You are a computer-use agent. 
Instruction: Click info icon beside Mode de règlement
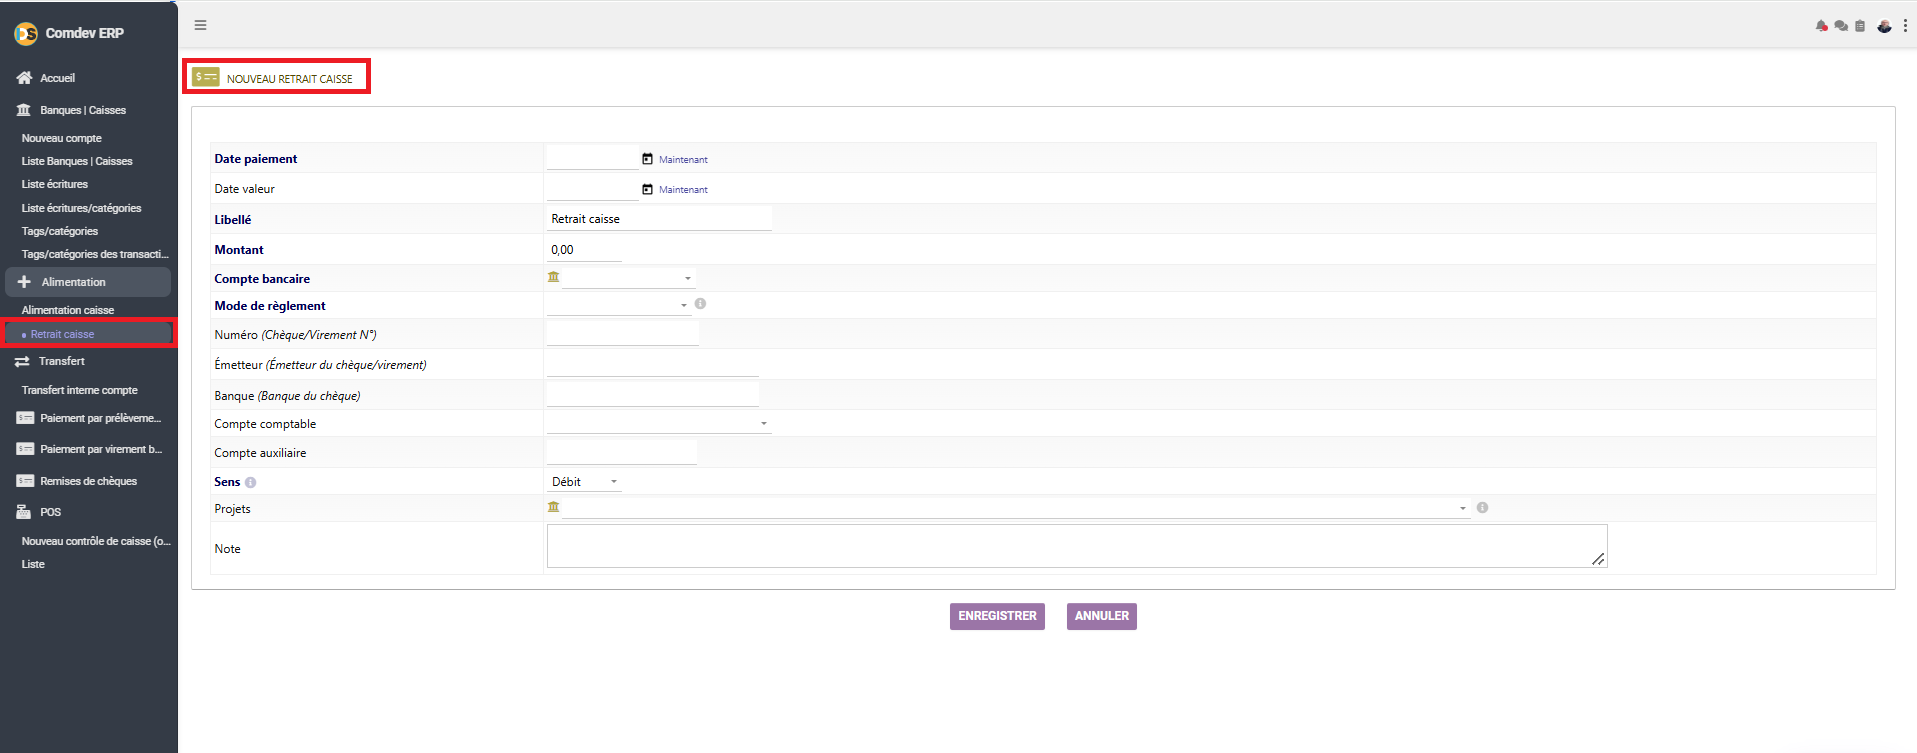[700, 304]
